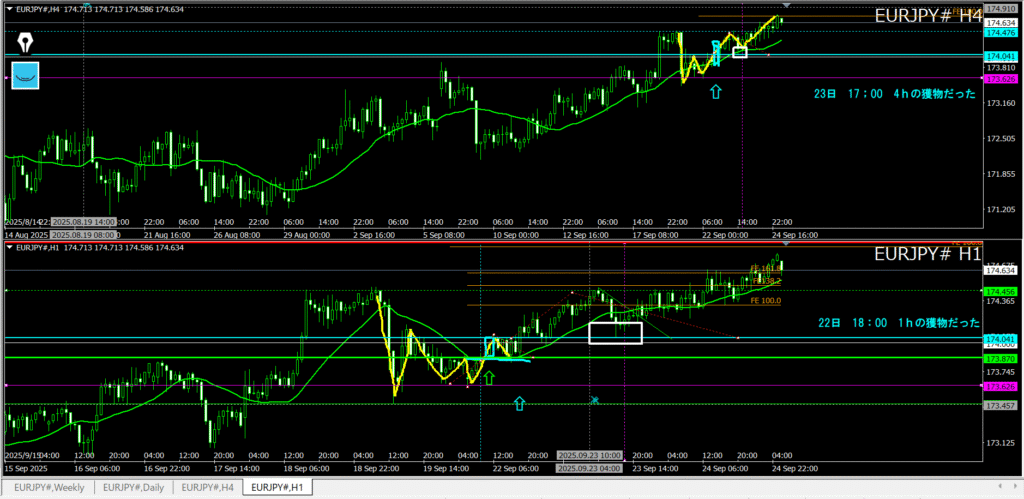Click the magenta 173.626 price label on H4
Viewport: 1024px width, 499px height.
pos(1001,78)
